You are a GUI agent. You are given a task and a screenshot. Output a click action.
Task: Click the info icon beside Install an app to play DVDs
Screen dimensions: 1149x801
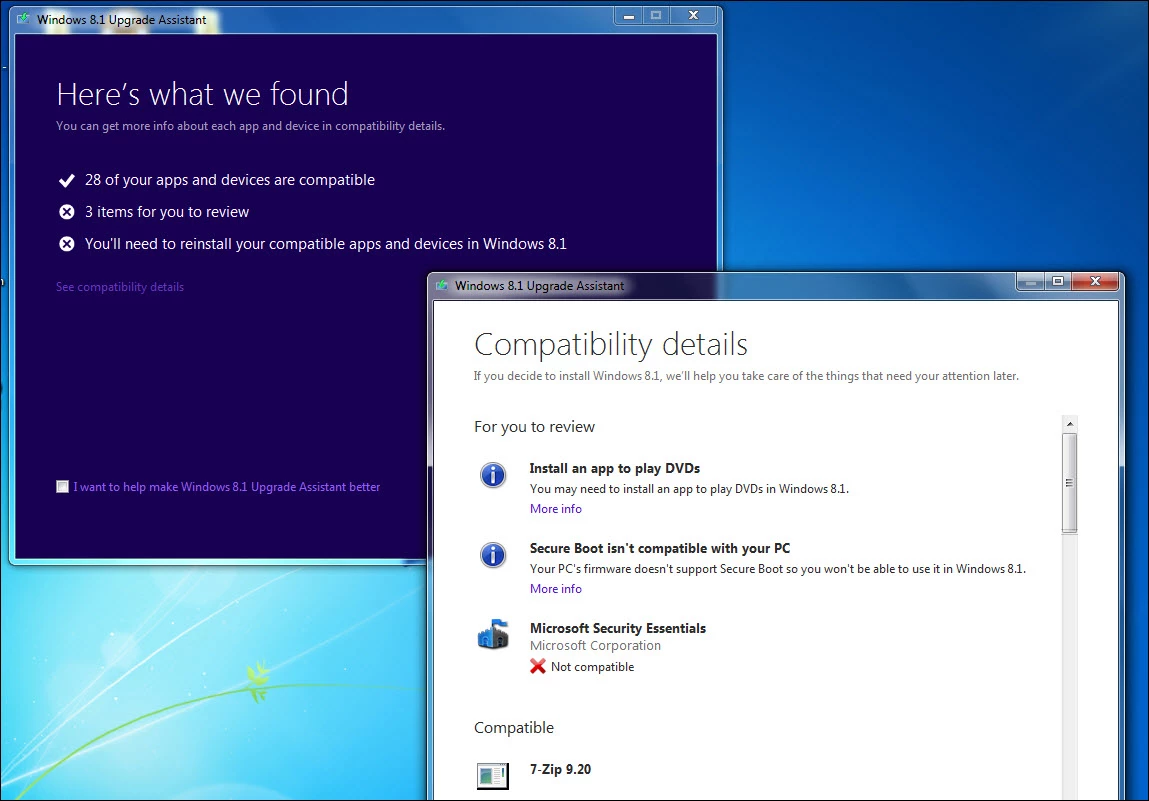[x=493, y=475]
